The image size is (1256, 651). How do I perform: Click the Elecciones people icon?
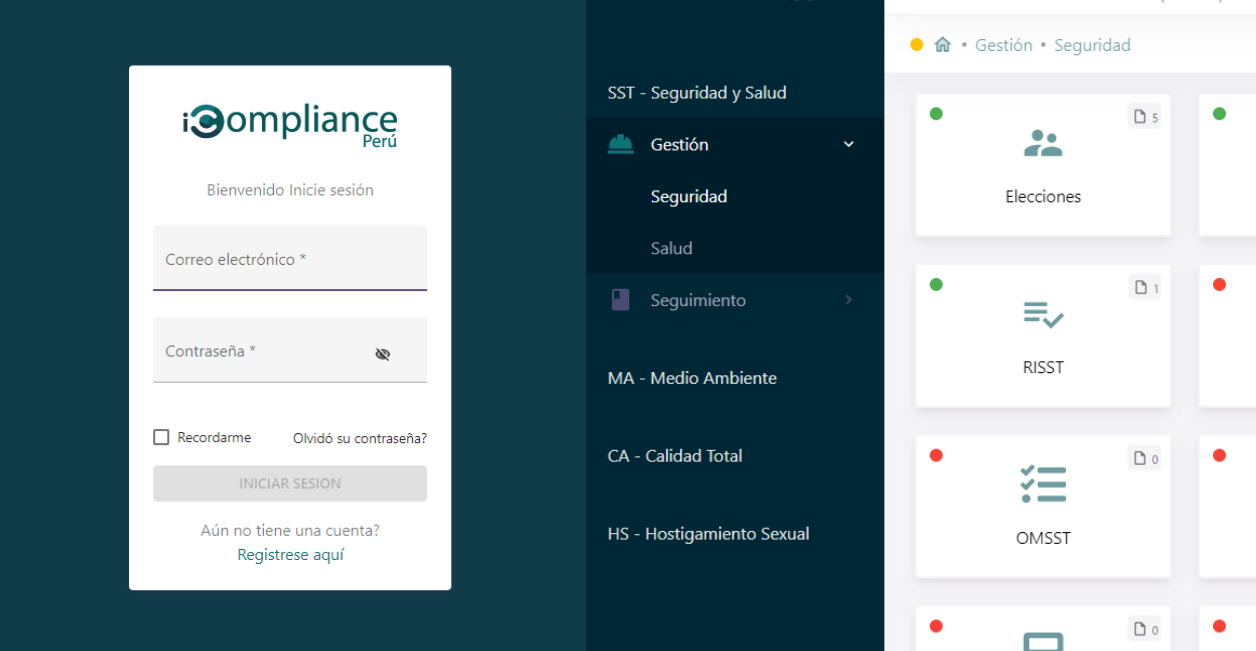pyautogui.click(x=1043, y=144)
